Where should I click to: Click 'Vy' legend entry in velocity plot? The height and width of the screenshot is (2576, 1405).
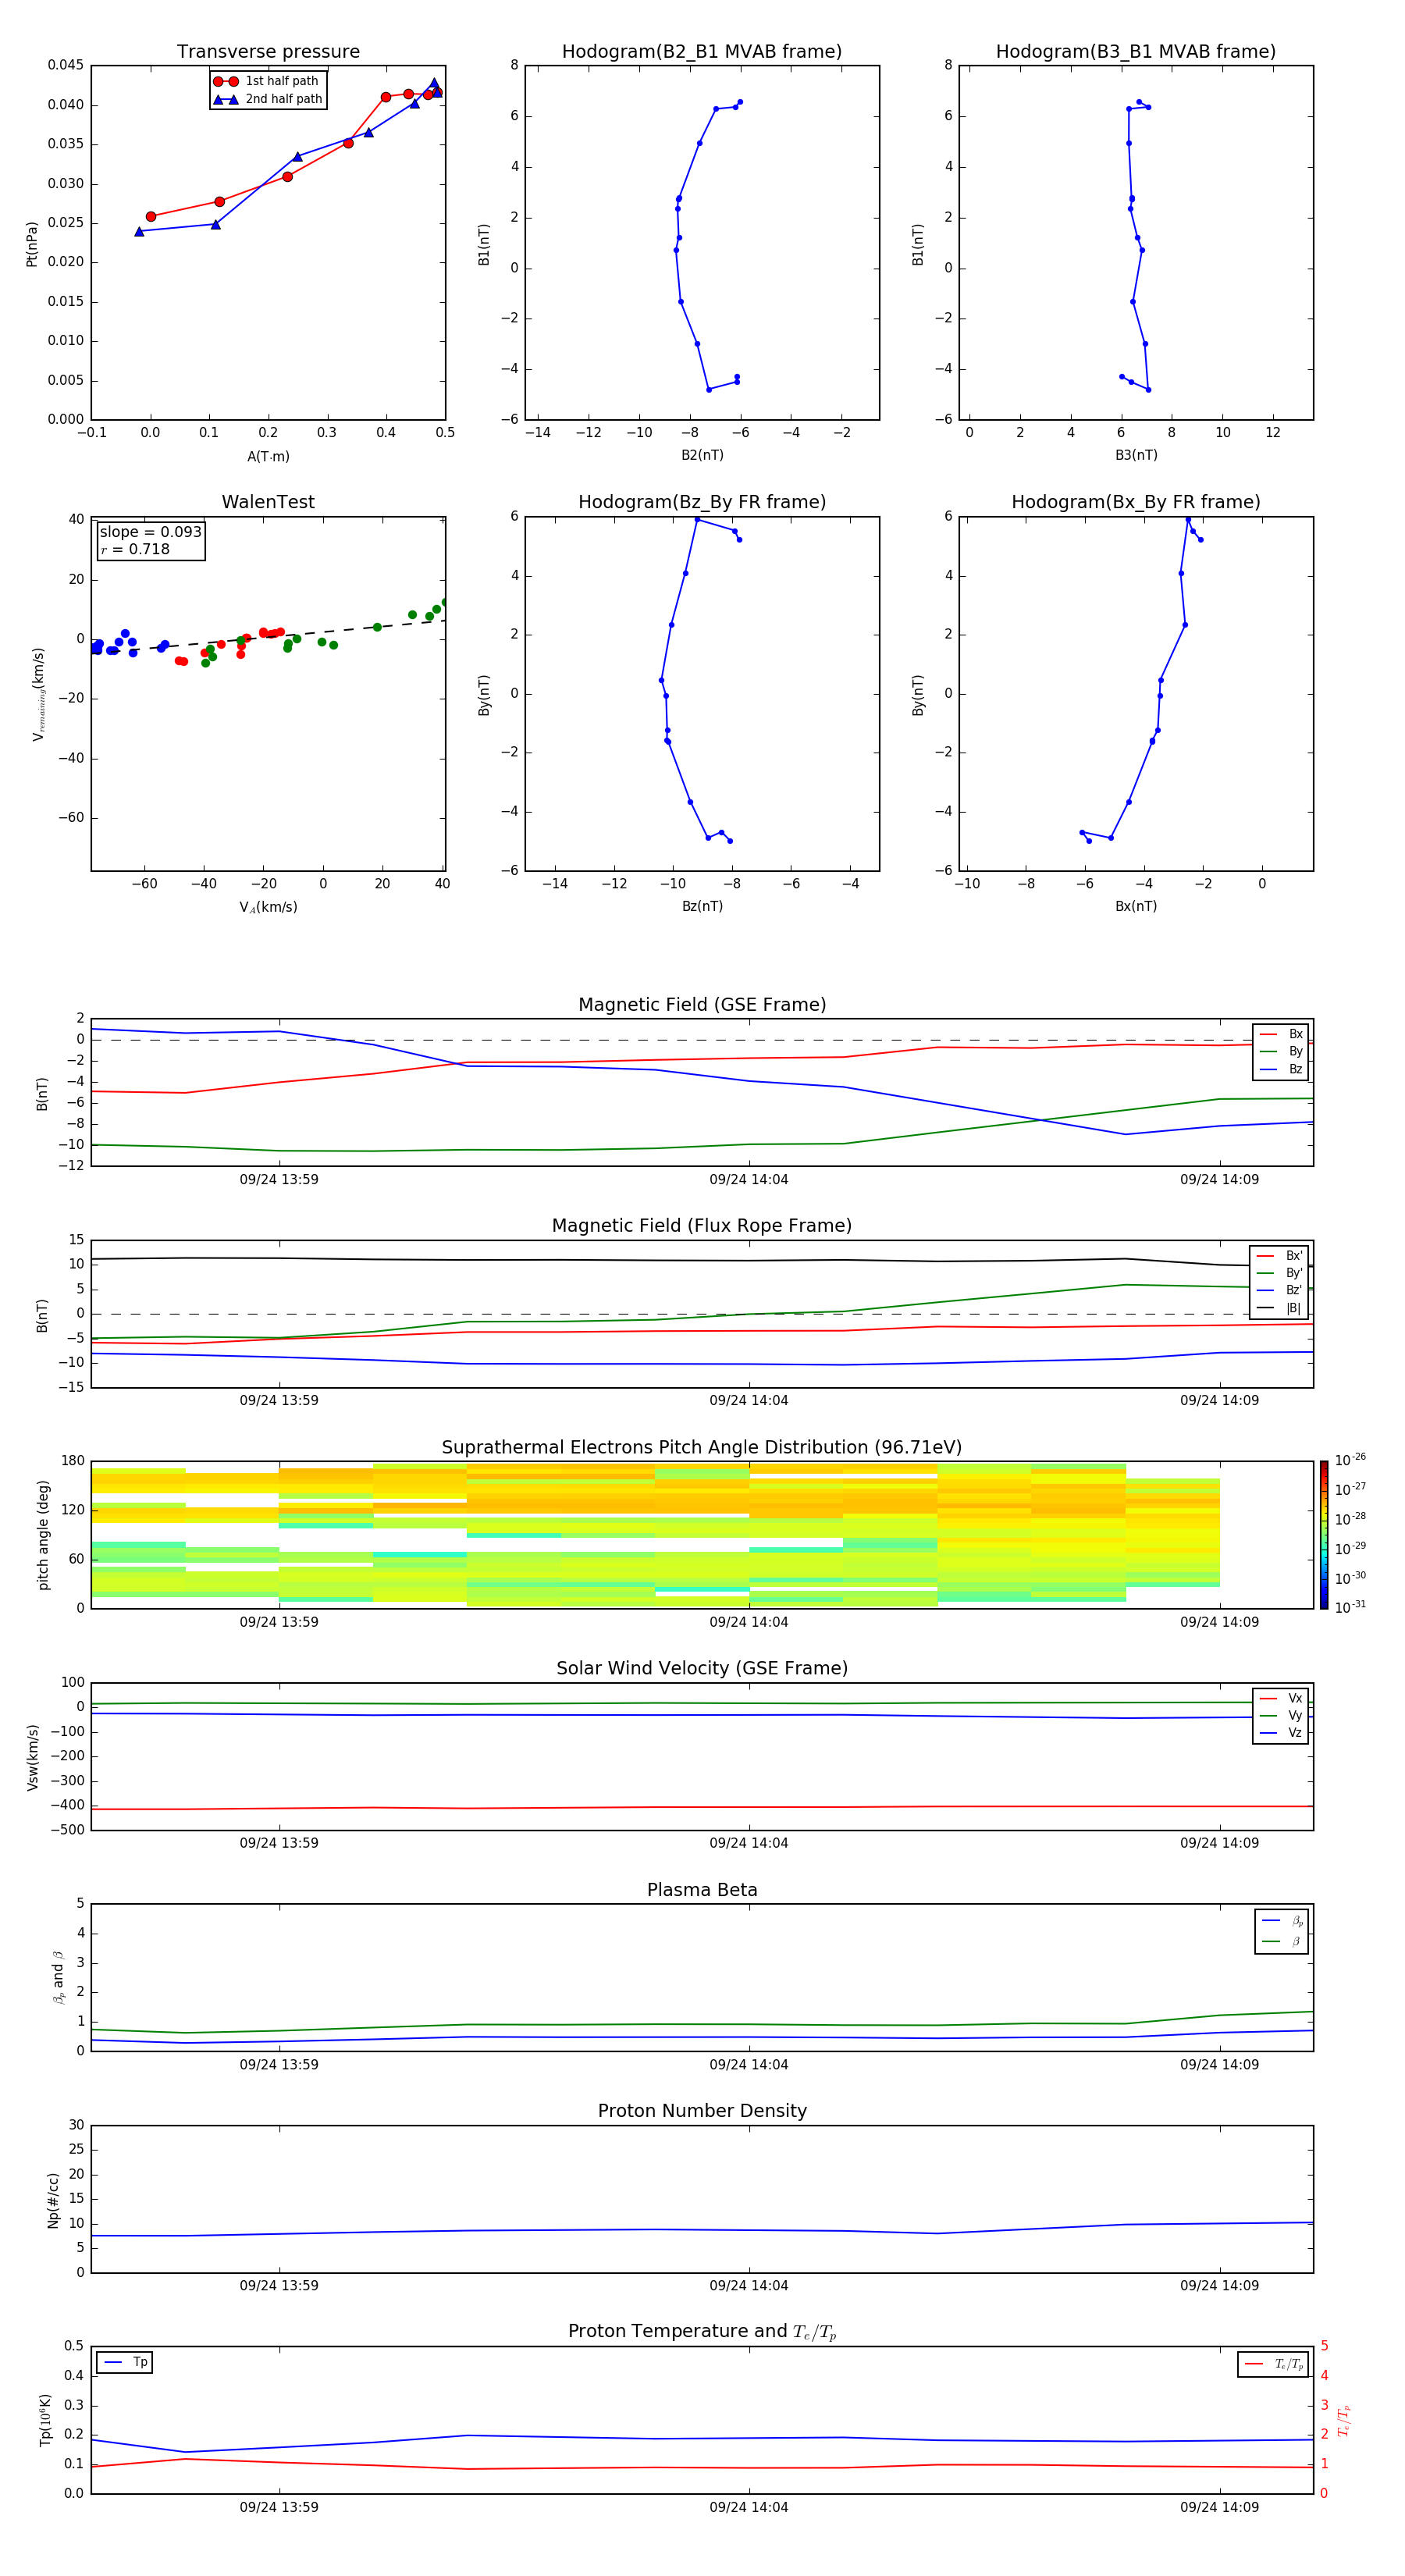(x=1281, y=1716)
